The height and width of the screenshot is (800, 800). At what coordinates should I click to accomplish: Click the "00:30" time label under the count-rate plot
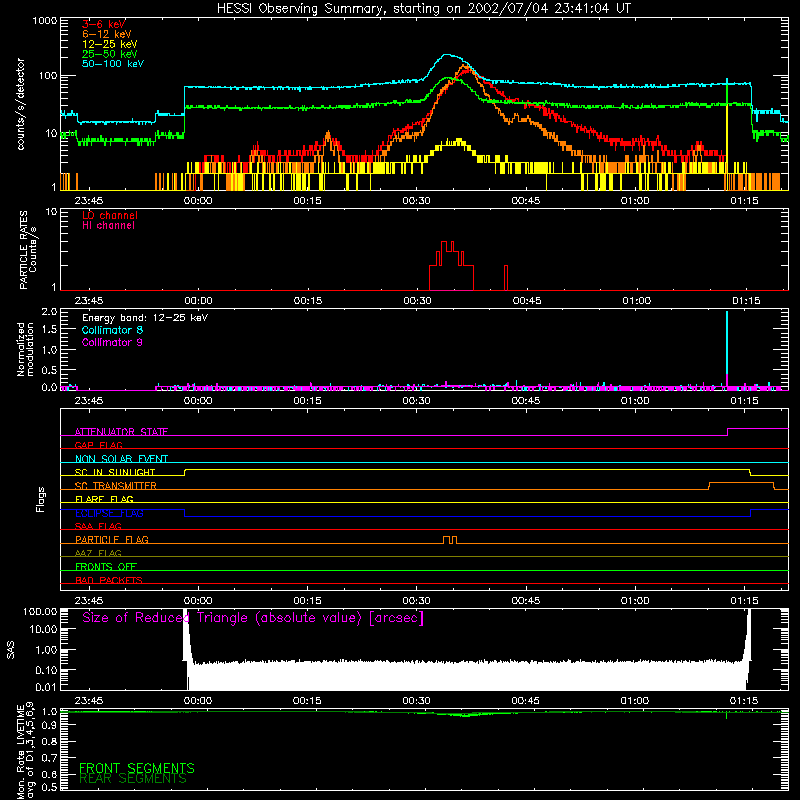click(416, 201)
